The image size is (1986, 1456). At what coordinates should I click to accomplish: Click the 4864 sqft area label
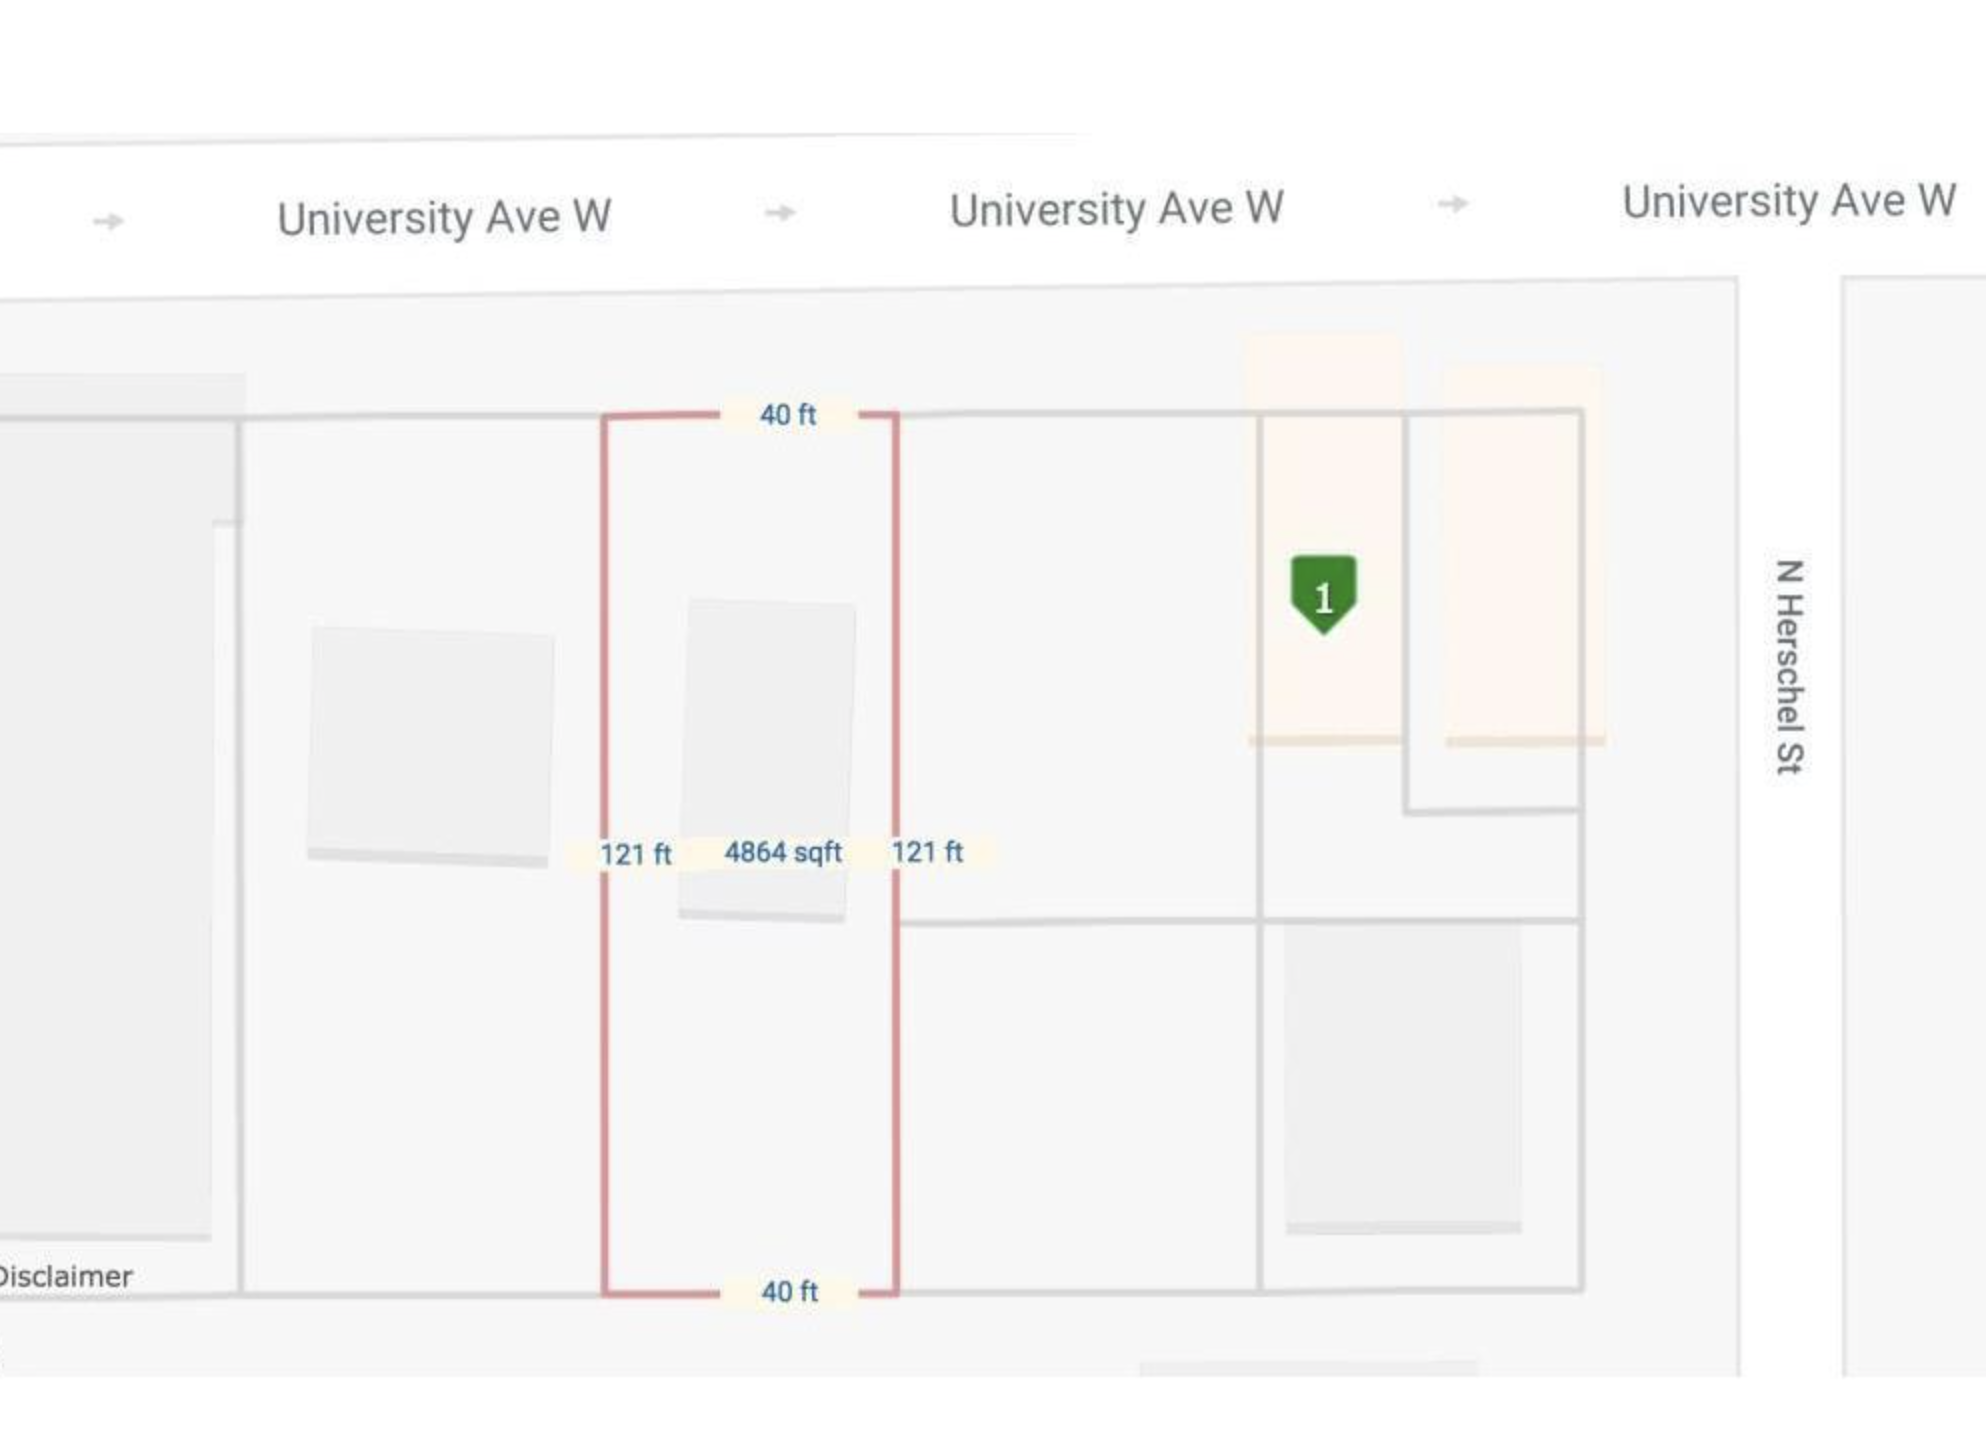coord(783,852)
